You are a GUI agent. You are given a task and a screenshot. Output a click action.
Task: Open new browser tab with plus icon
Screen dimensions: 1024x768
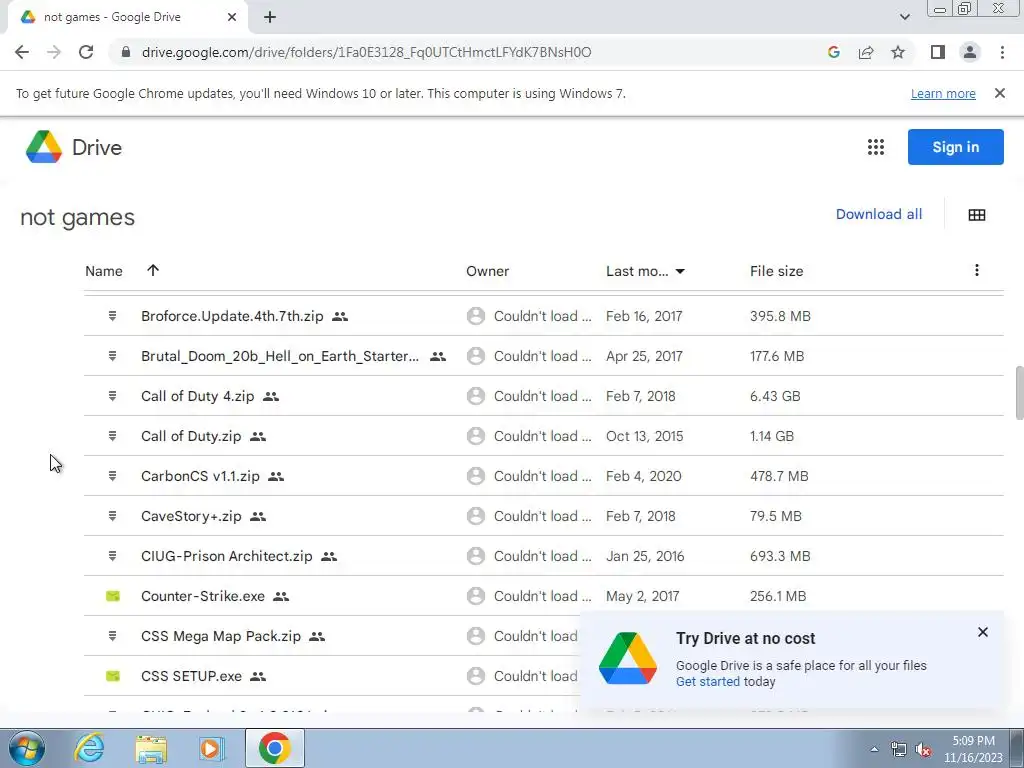[270, 18]
